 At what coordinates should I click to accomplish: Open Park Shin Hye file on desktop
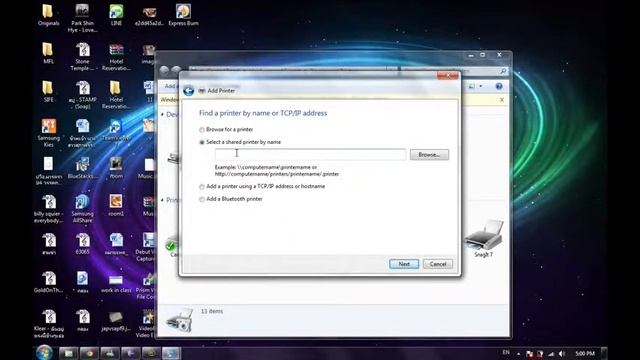(x=82, y=18)
